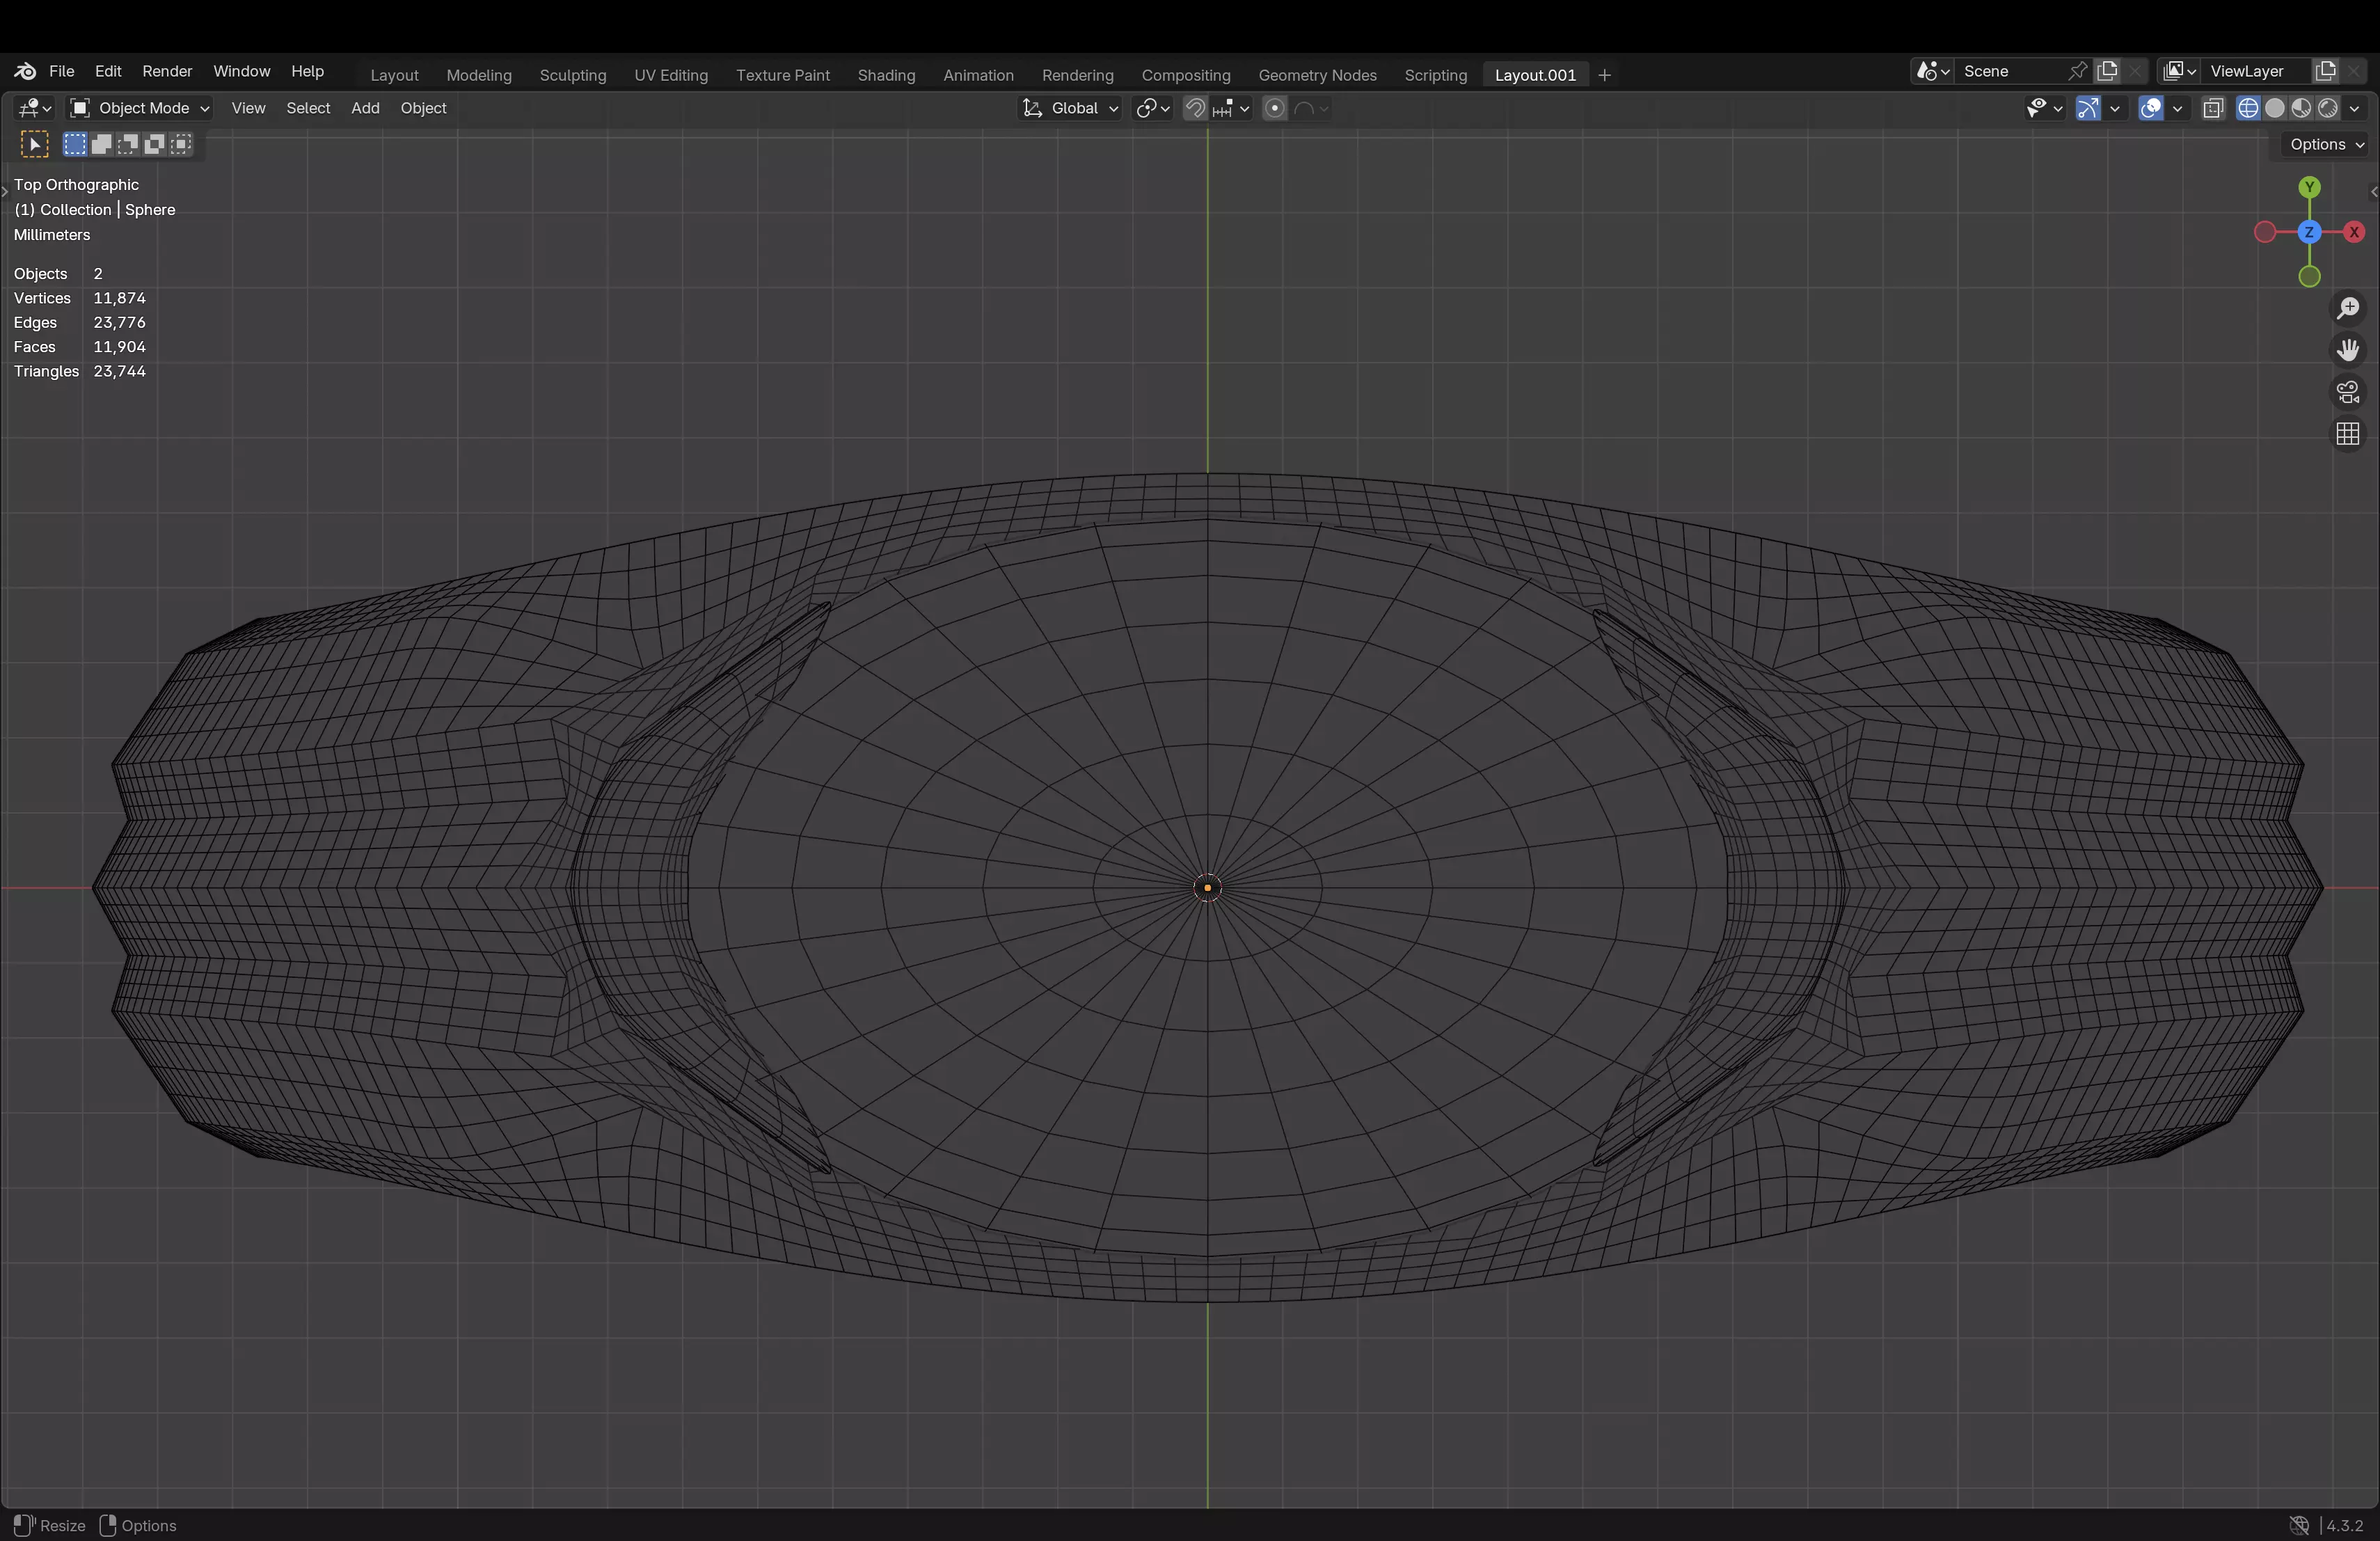Screen dimensions: 2380x1541
Task: Open the viewport View menu
Action: pos(248,108)
